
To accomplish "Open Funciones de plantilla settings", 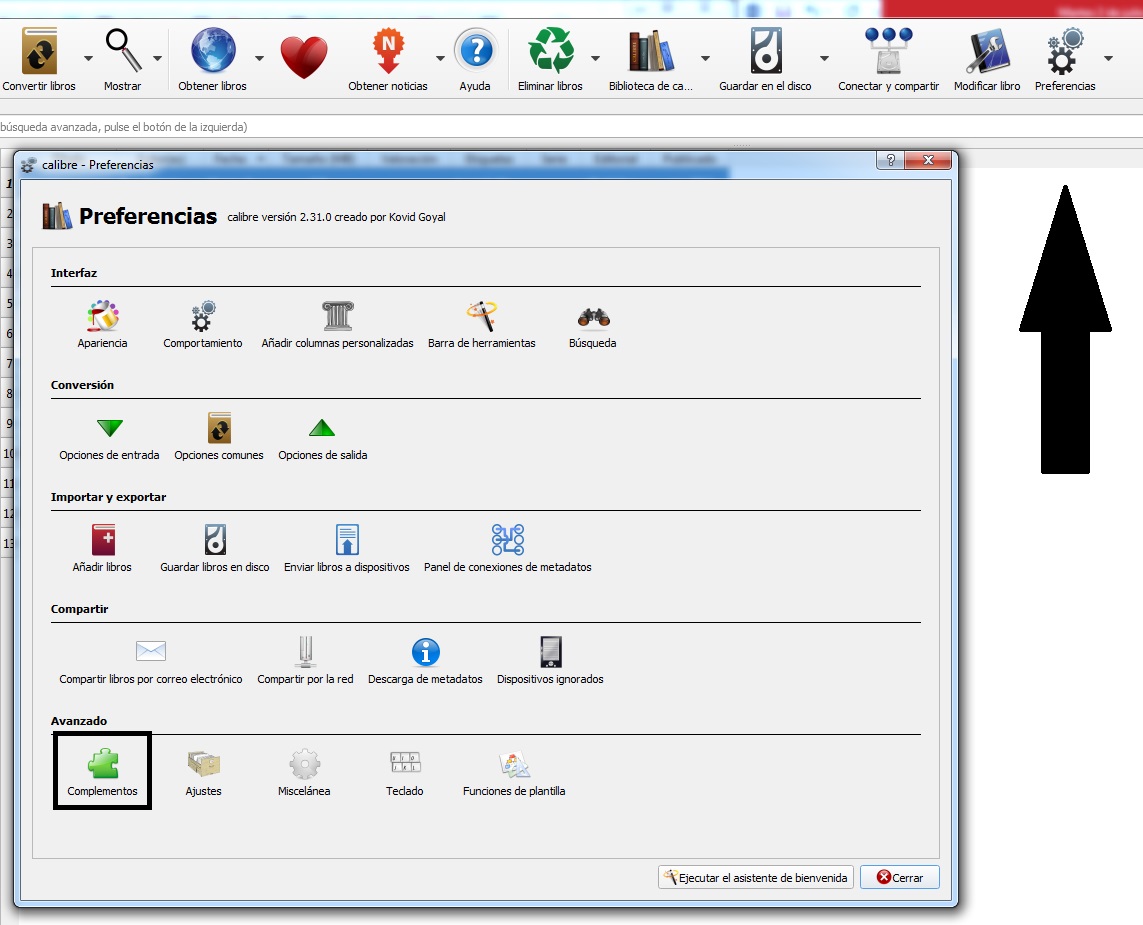I will (514, 768).
